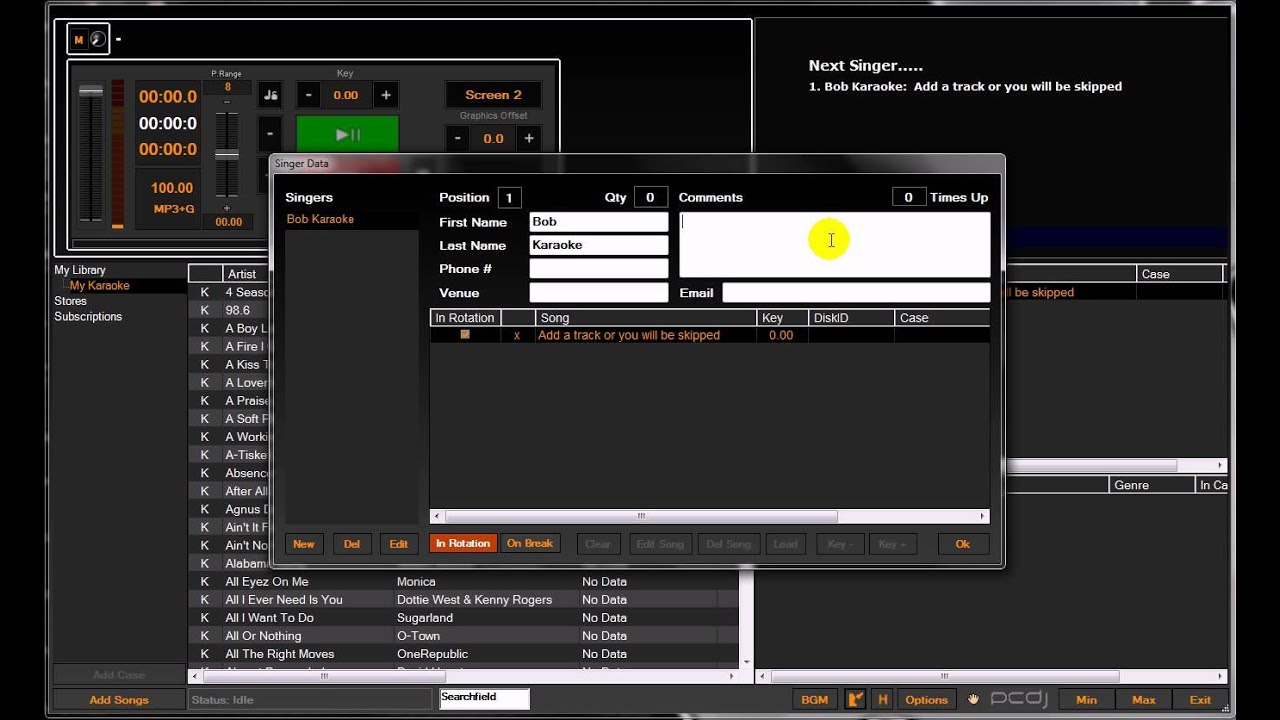Select My Library in the tree

(80, 270)
